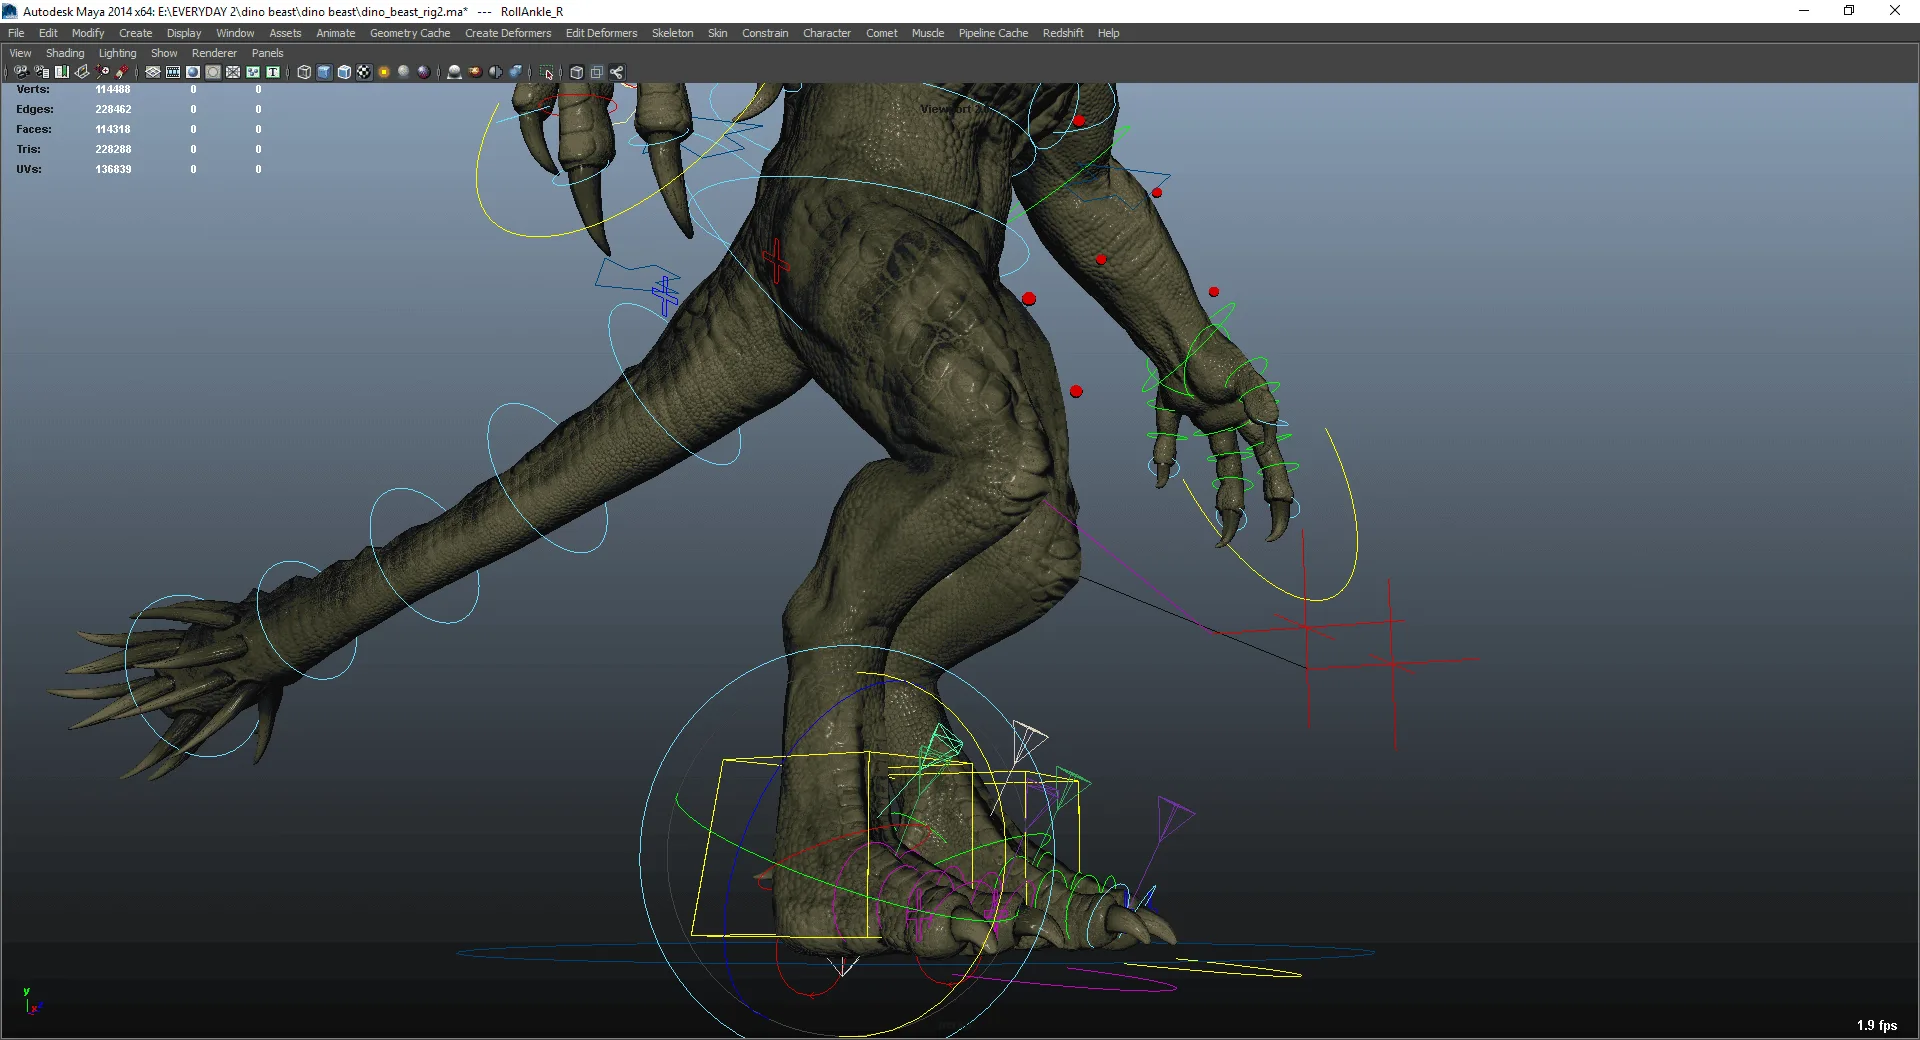Select Smooth Shade All cube icon
The image size is (1920, 1040).
tap(324, 72)
